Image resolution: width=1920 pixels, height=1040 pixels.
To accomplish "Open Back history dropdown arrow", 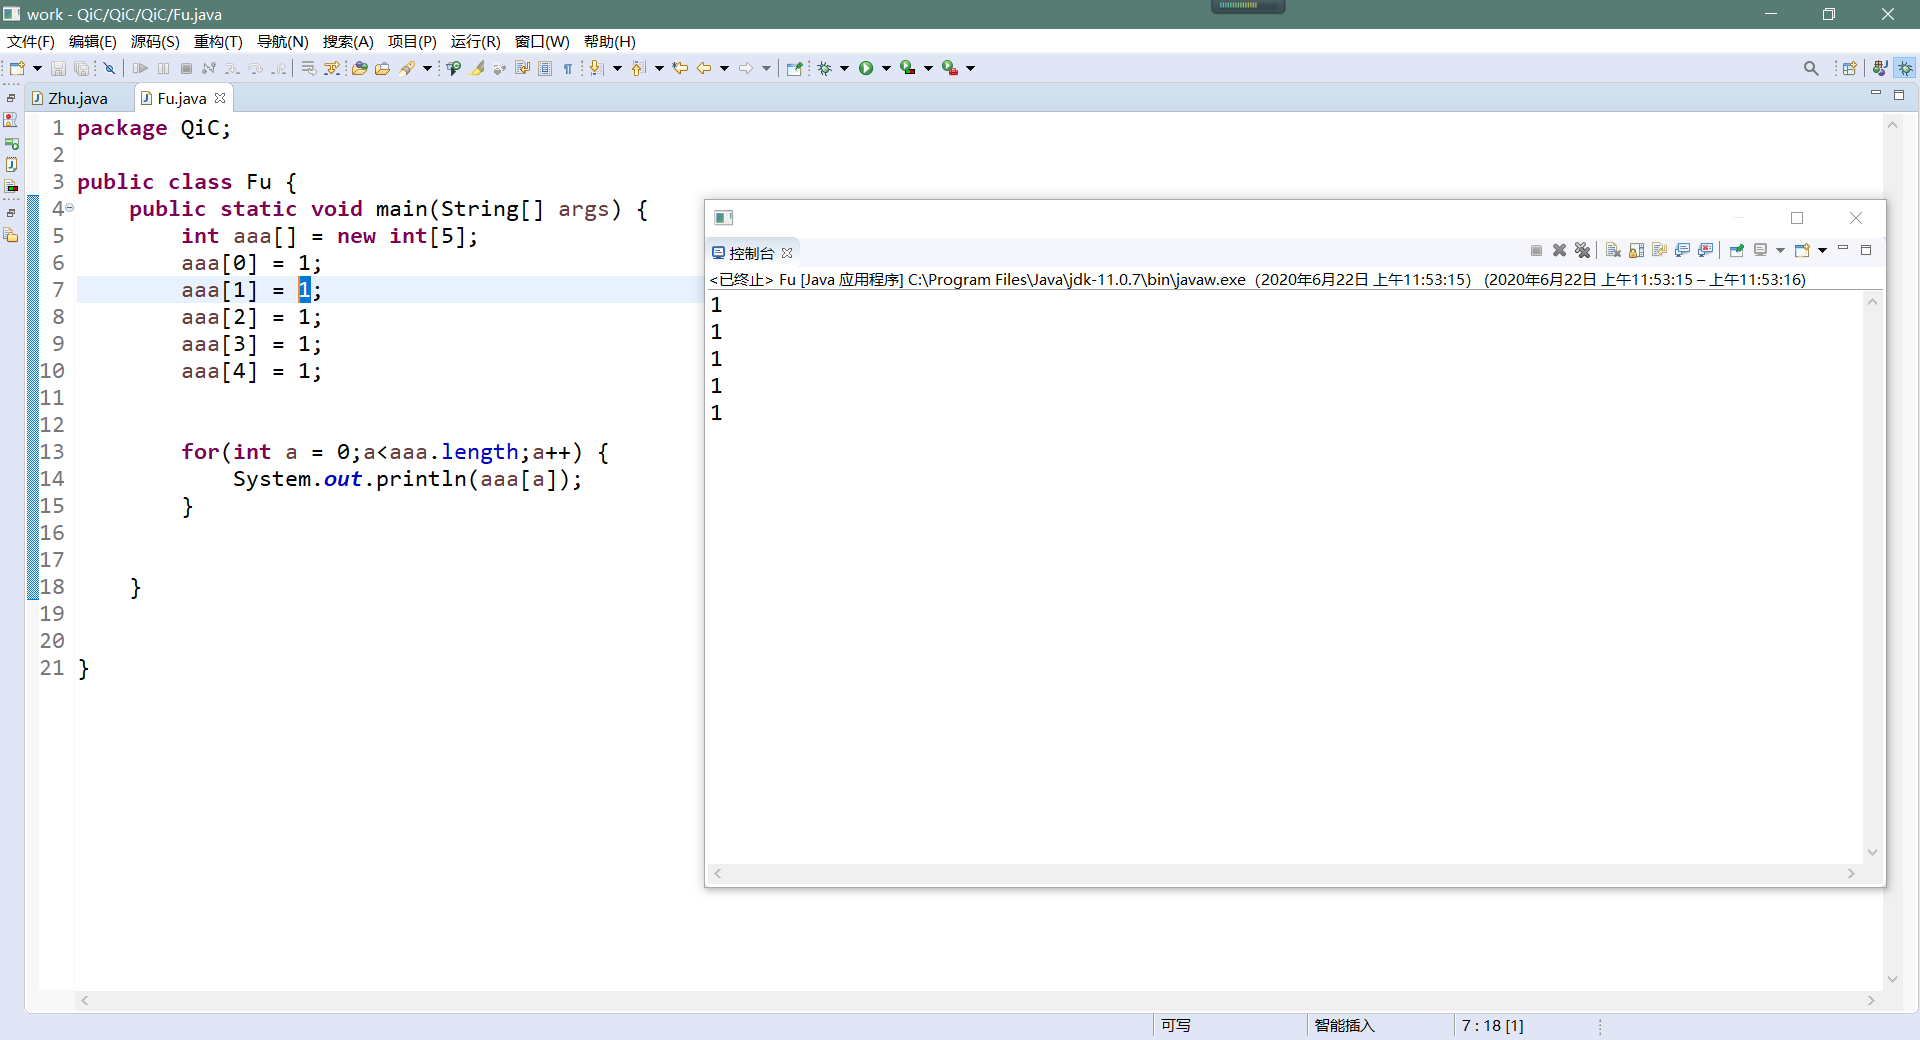I will click(724, 68).
